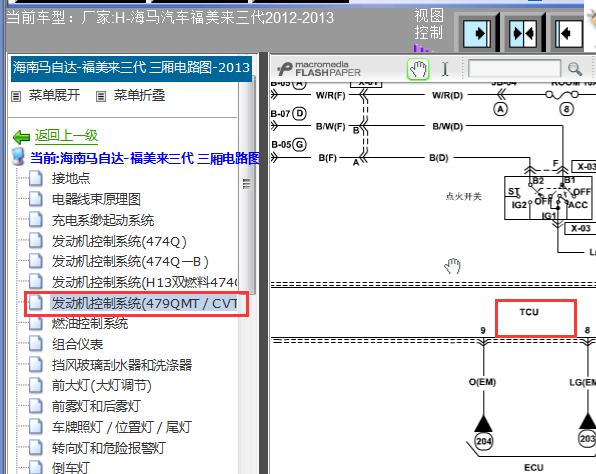Select the FlashPaper hand pan tool

click(418, 69)
